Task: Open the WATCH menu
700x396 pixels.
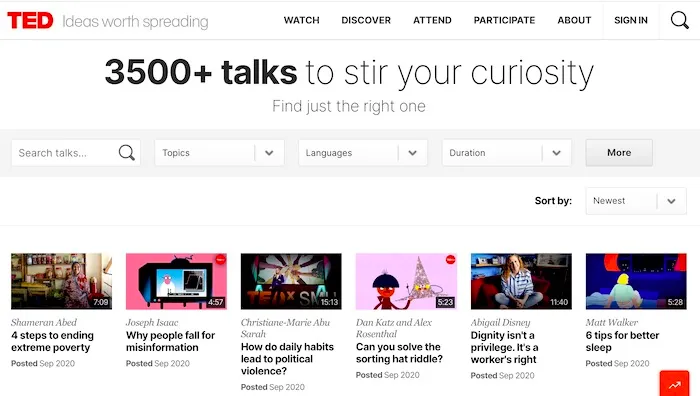Action: coord(302,20)
